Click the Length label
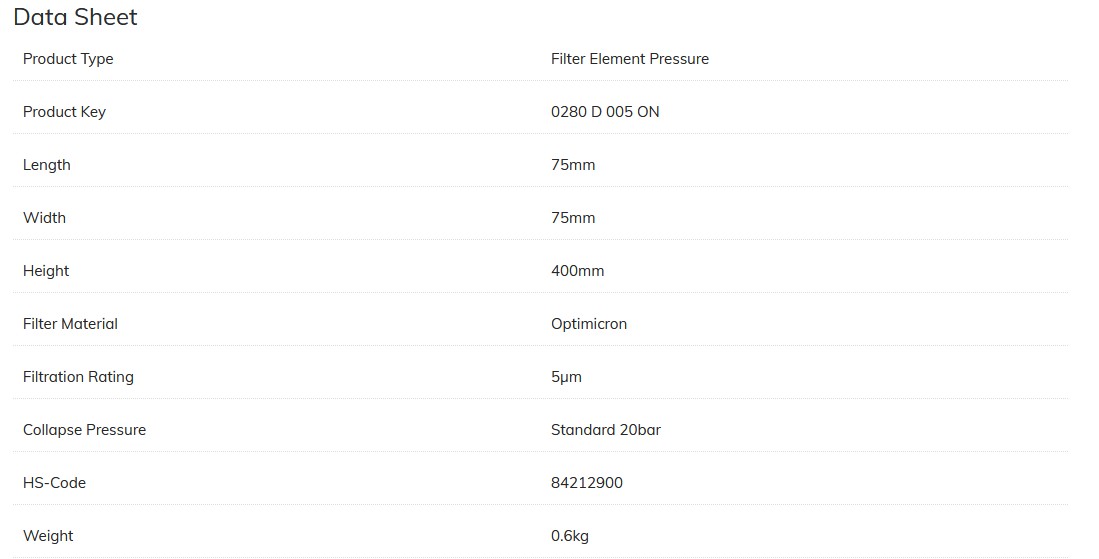This screenshot has height=559, width=1099. 47,165
